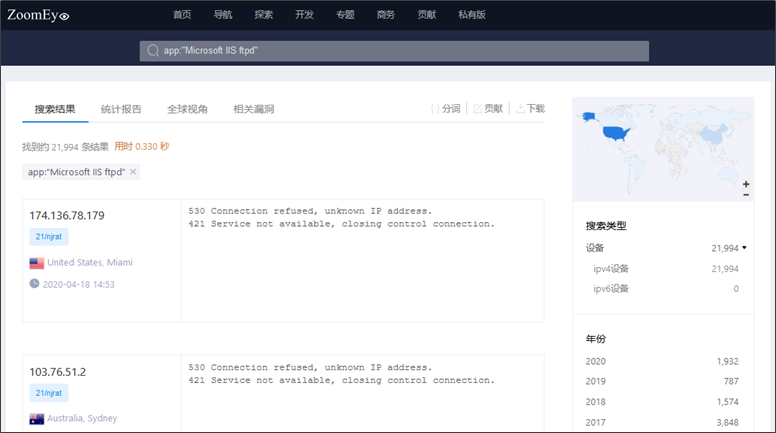The image size is (776, 433).
Task: Open IP address 174.136.78.179
Action: tap(67, 216)
